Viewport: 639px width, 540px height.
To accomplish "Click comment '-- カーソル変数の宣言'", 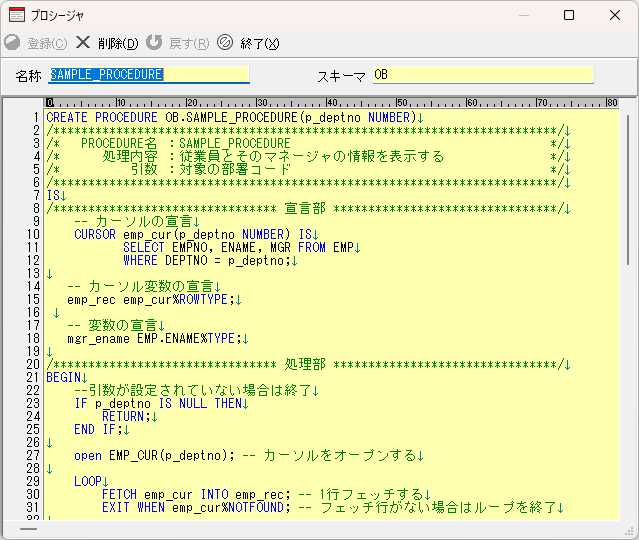I will coord(140,287).
